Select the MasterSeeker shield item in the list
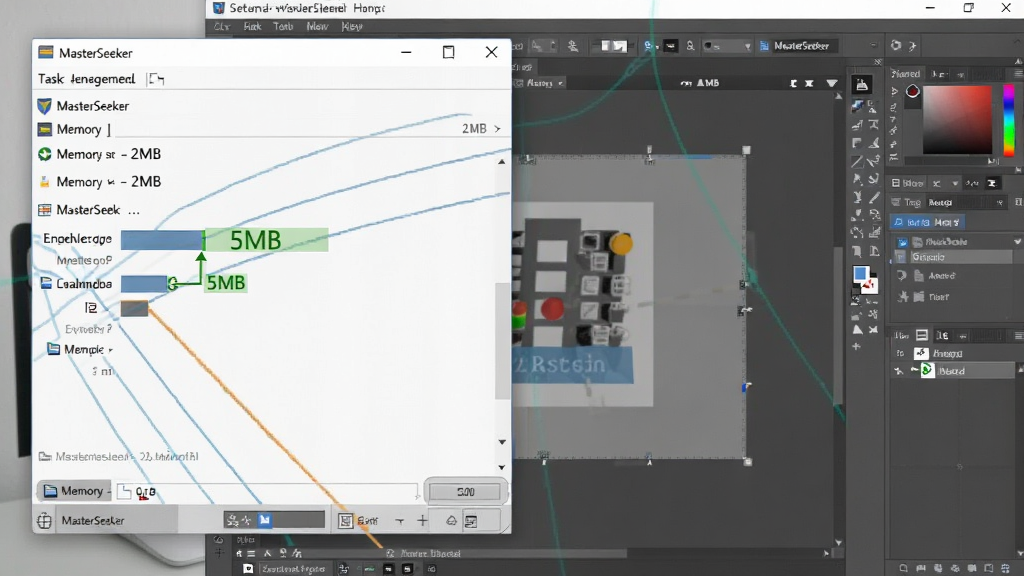The width and height of the screenshot is (1024, 576). click(83, 106)
